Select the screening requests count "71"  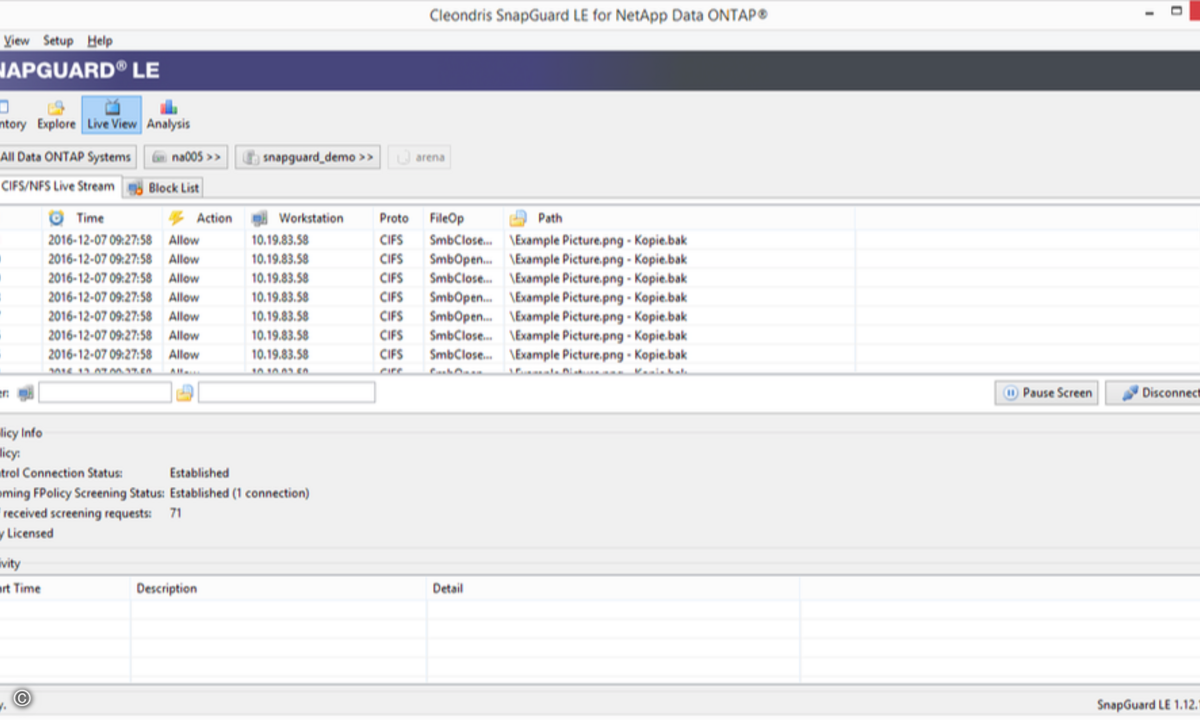(x=177, y=513)
